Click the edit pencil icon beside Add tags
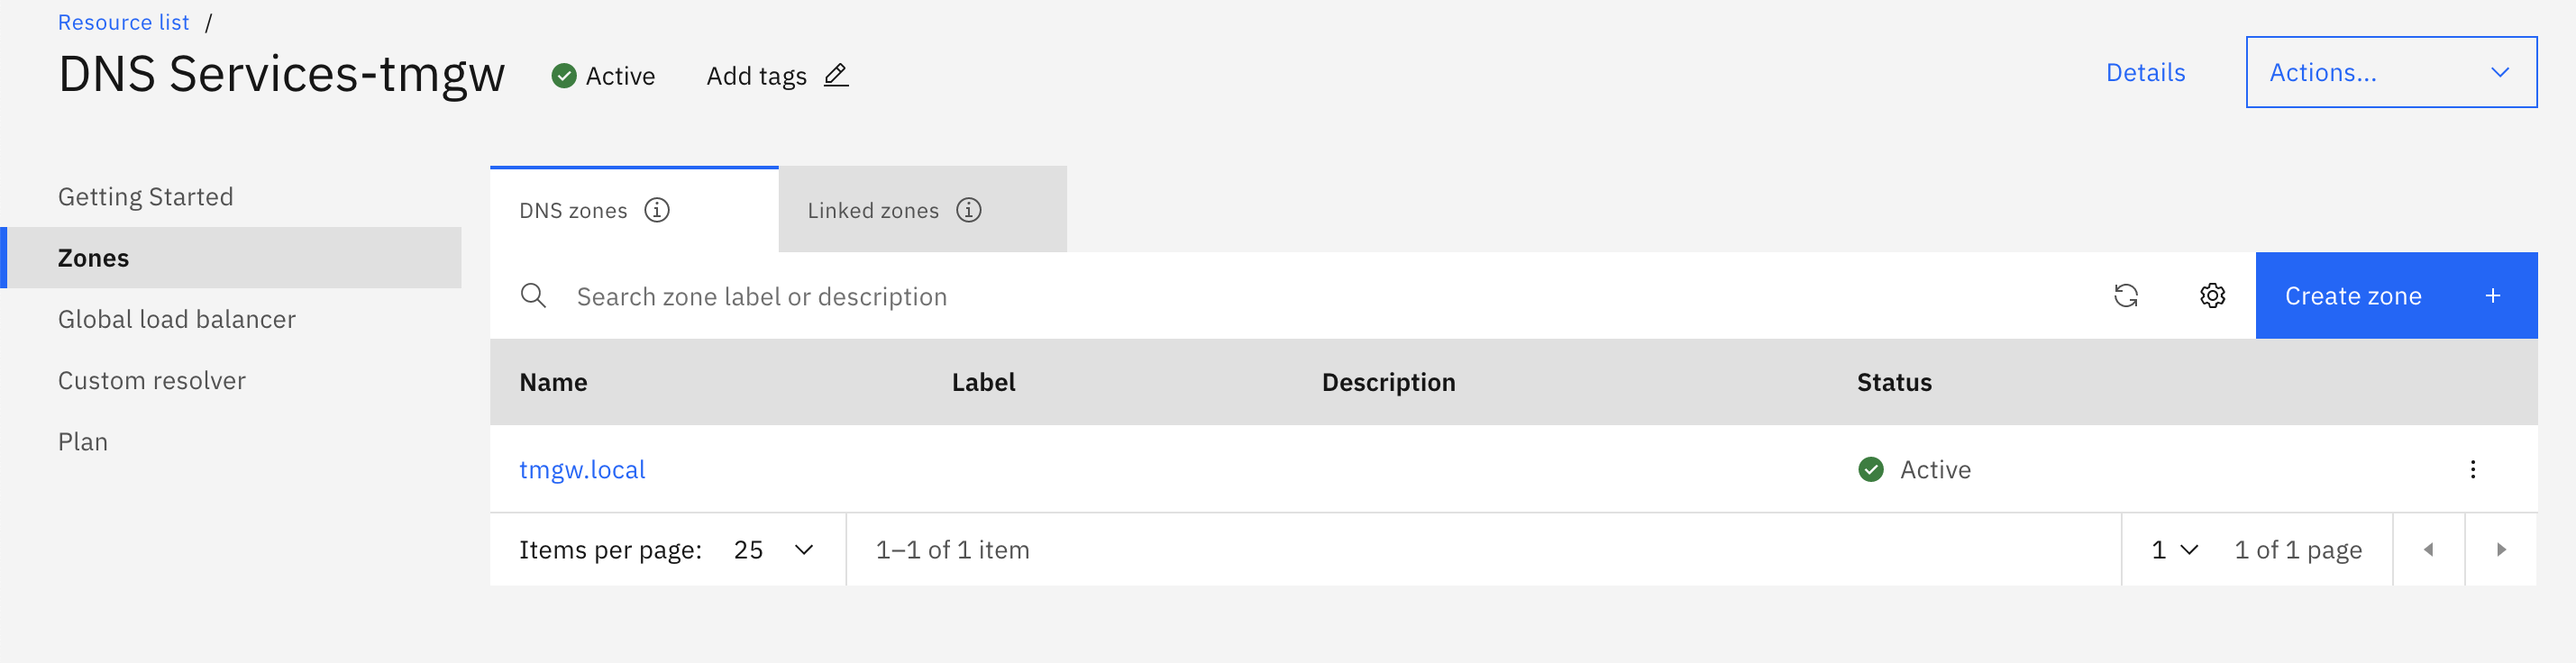 tap(836, 75)
